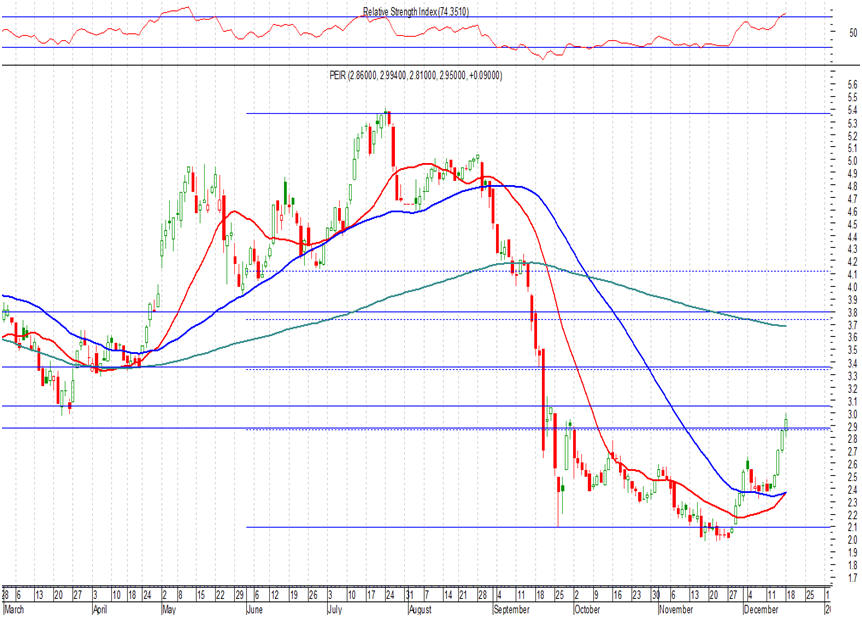
Task: Select the July peak candlestick near 5.4
Action: pyautogui.click(x=387, y=119)
